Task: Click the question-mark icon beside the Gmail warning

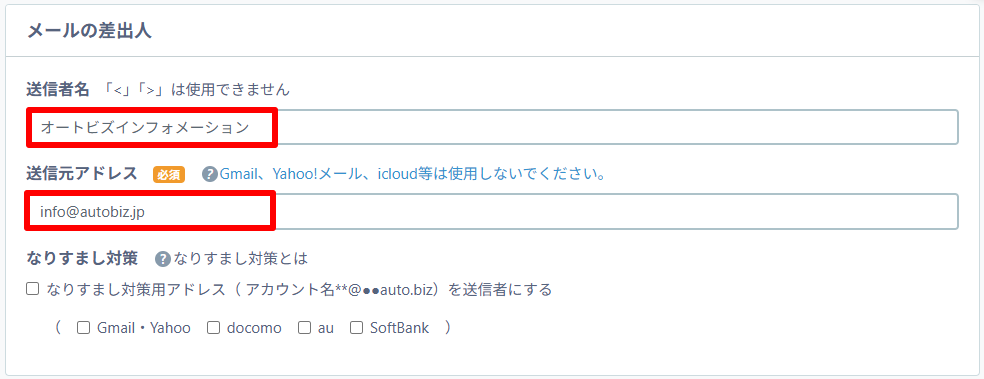Action: (x=210, y=174)
